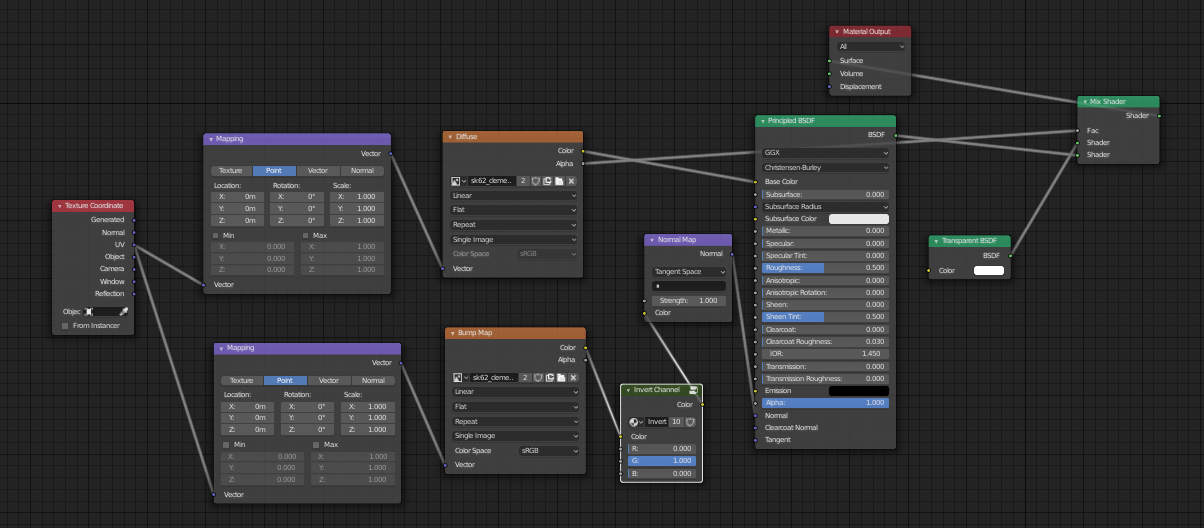Enable Min checkbox in lower Mapping node
Viewport: 1204px width, 528px height.
(x=227, y=444)
